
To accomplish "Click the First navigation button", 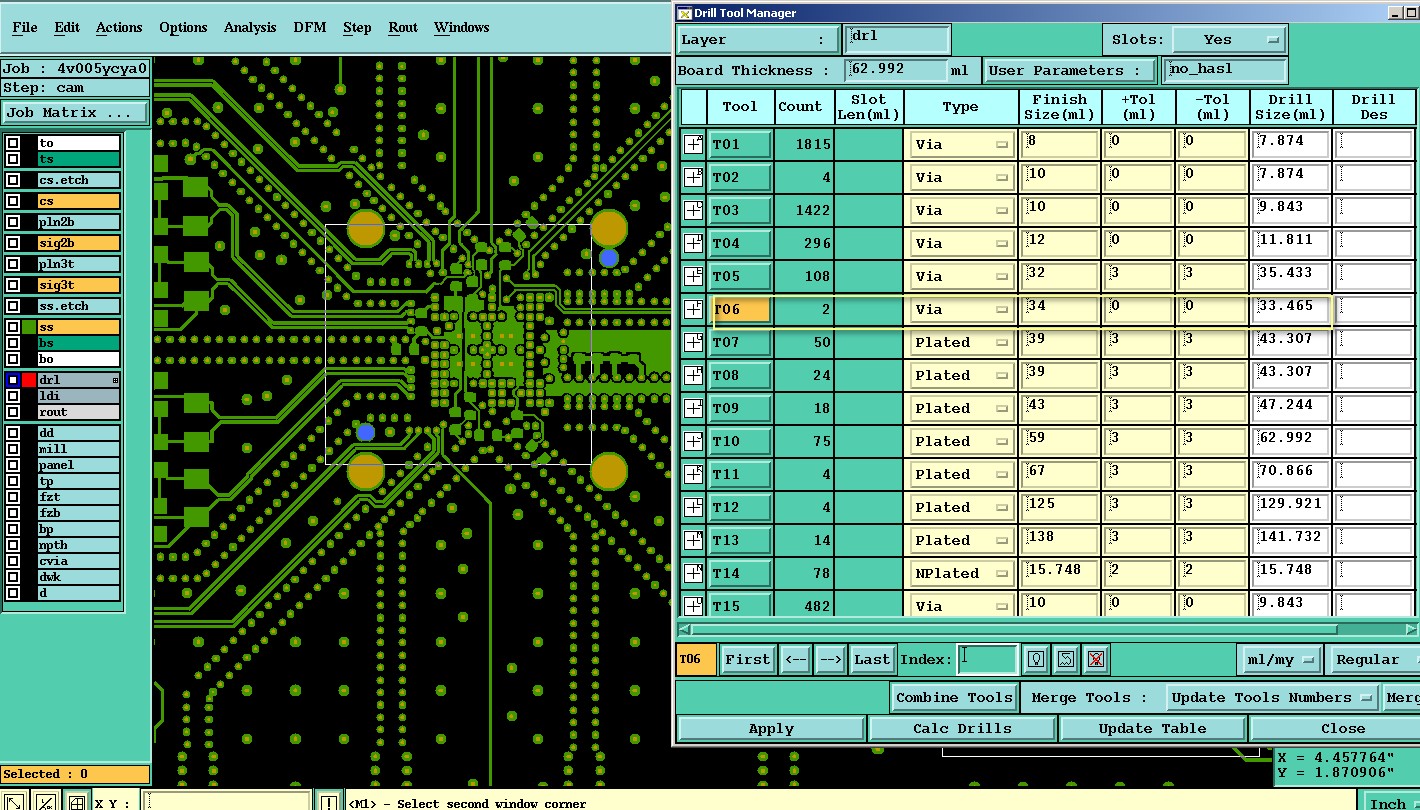I will coord(748,659).
